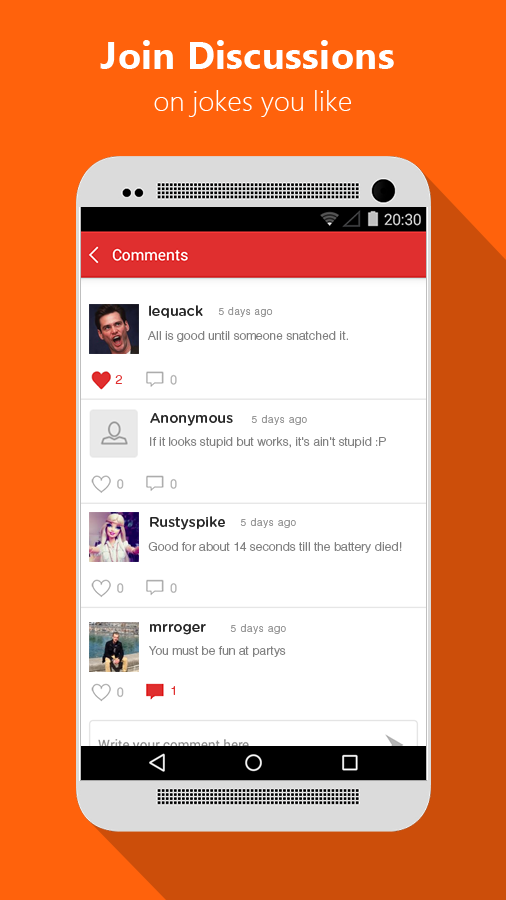This screenshot has height=900, width=506.
Task: Tap the Android back navigation triangle
Action: (157, 762)
